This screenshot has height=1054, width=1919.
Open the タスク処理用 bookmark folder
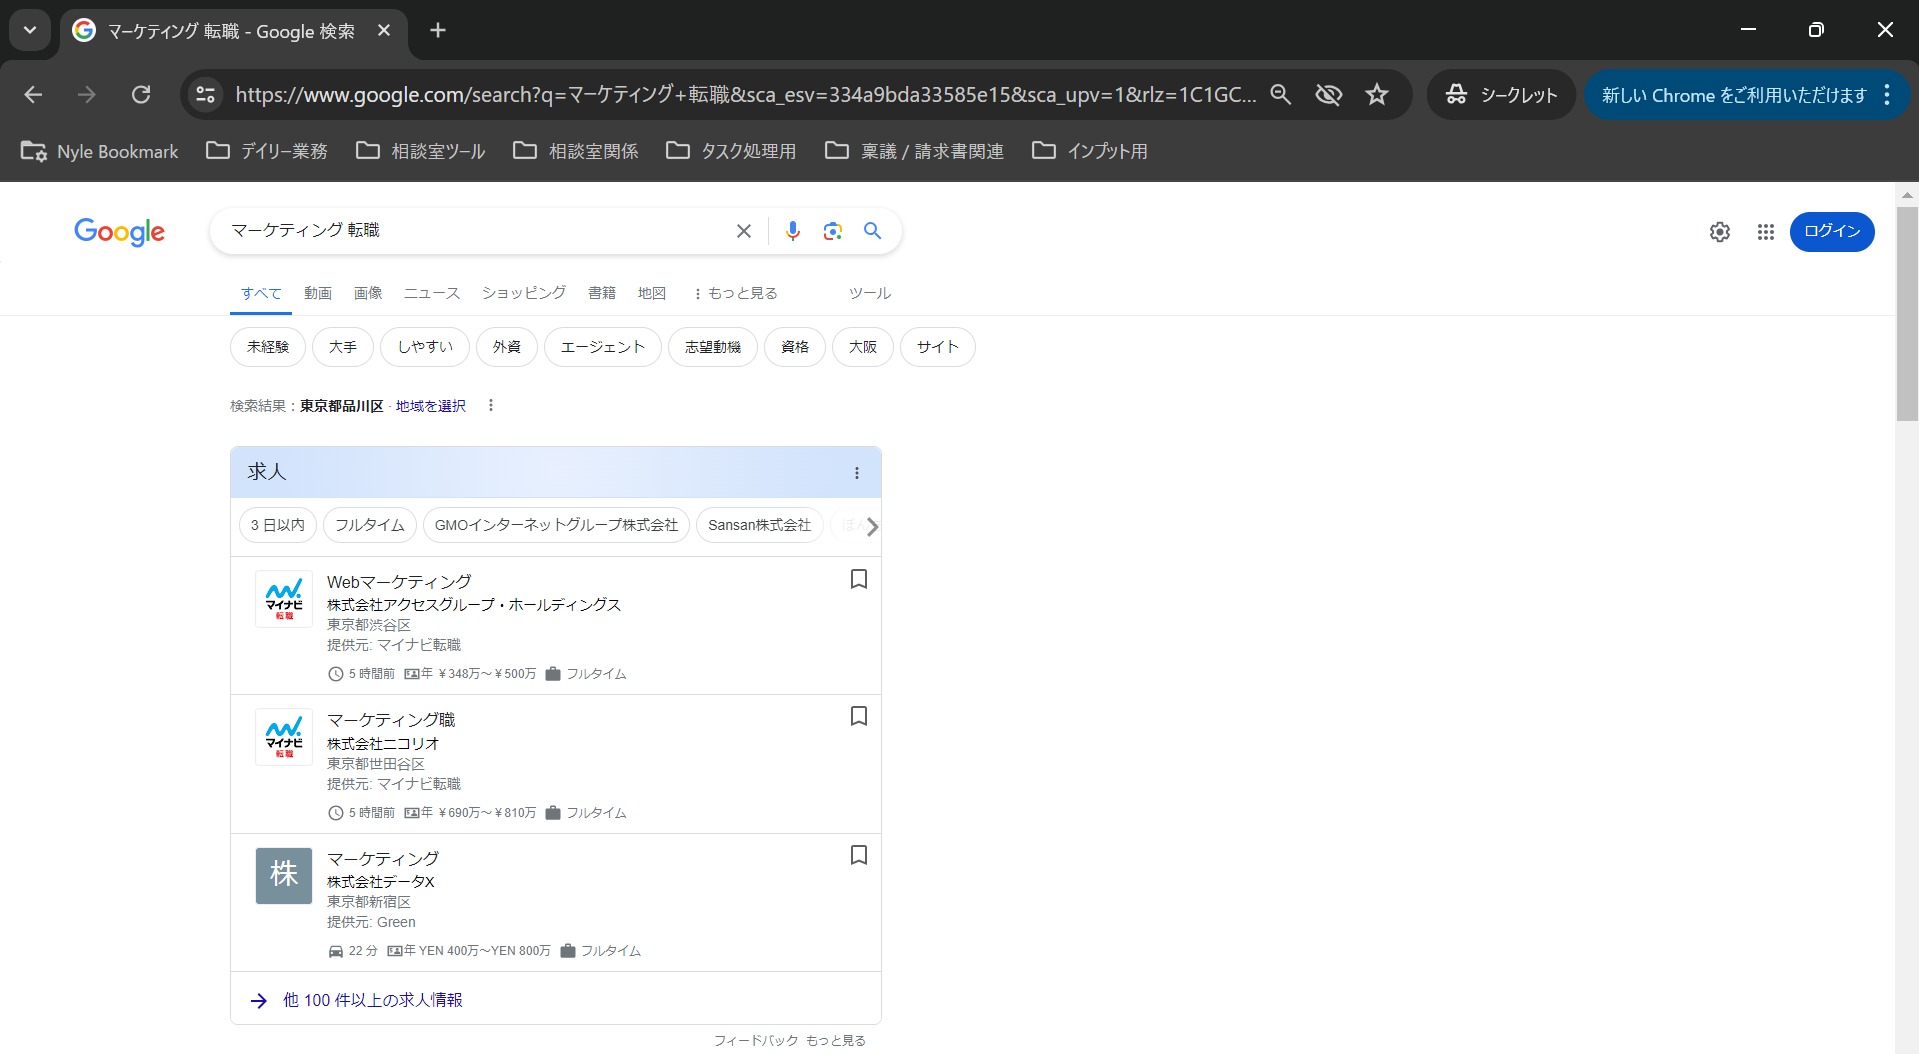point(732,151)
